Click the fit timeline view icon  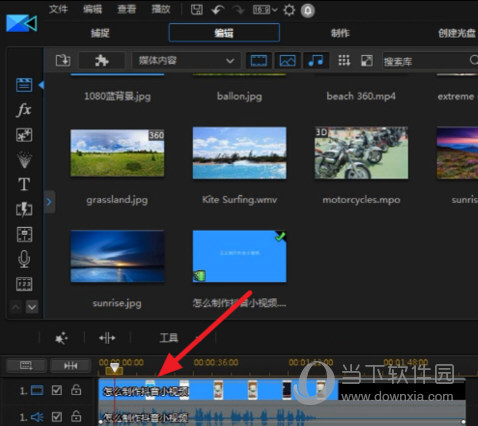[x=71, y=366]
